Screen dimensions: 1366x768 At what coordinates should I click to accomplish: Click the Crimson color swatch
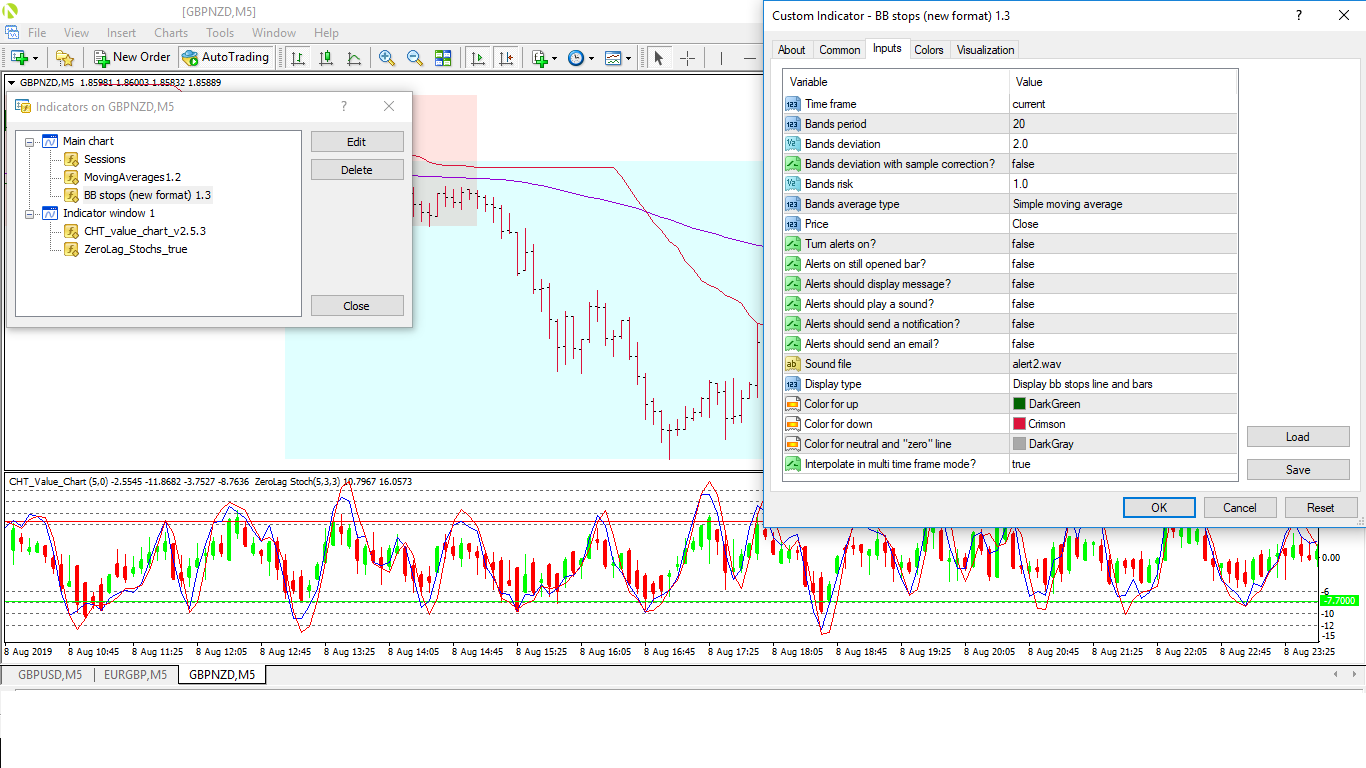1019,424
